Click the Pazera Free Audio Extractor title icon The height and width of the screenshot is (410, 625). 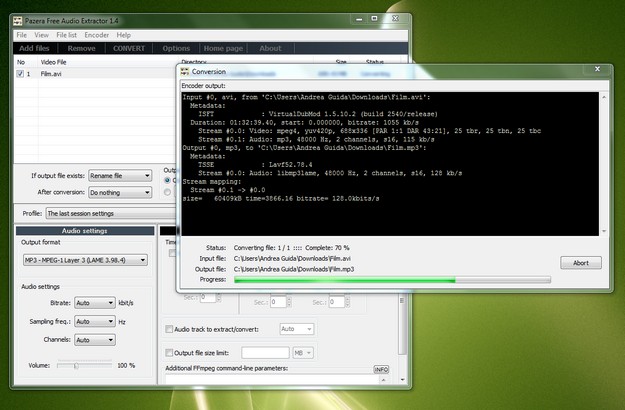(x=18, y=21)
